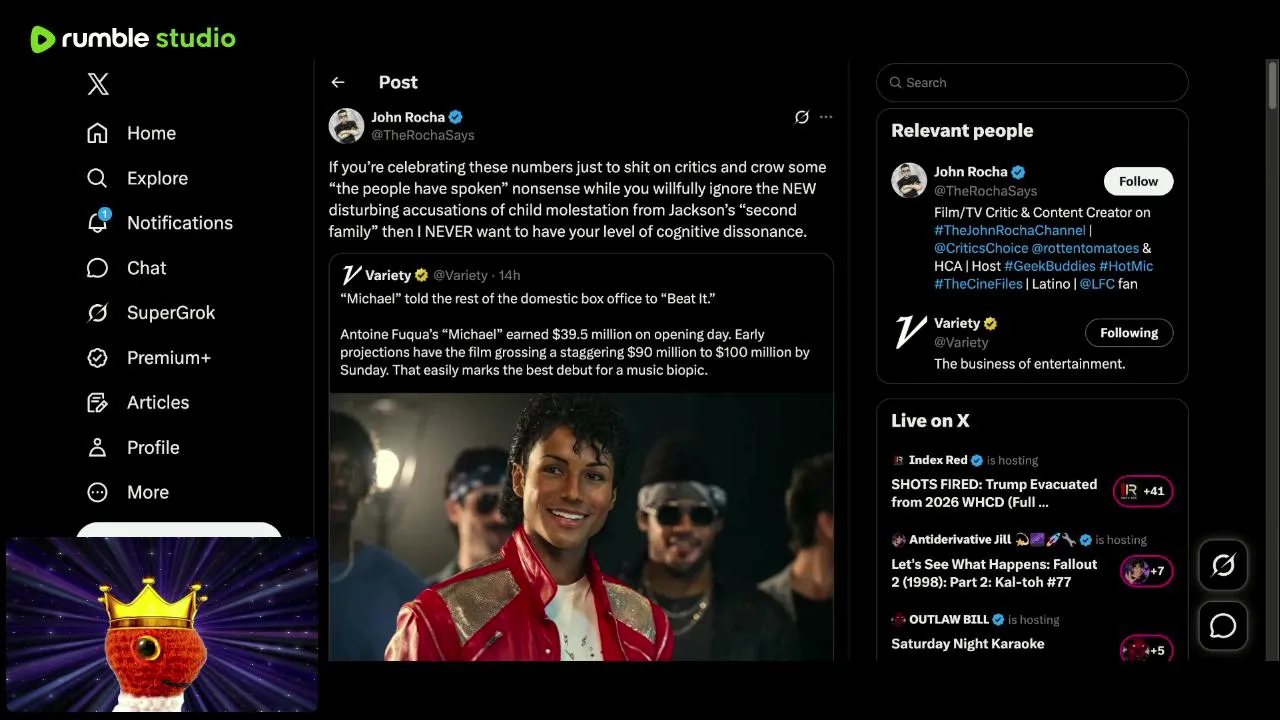Open the #TheJohnRochaChannel hashtag link
The height and width of the screenshot is (720, 1280).
[x=1009, y=230]
